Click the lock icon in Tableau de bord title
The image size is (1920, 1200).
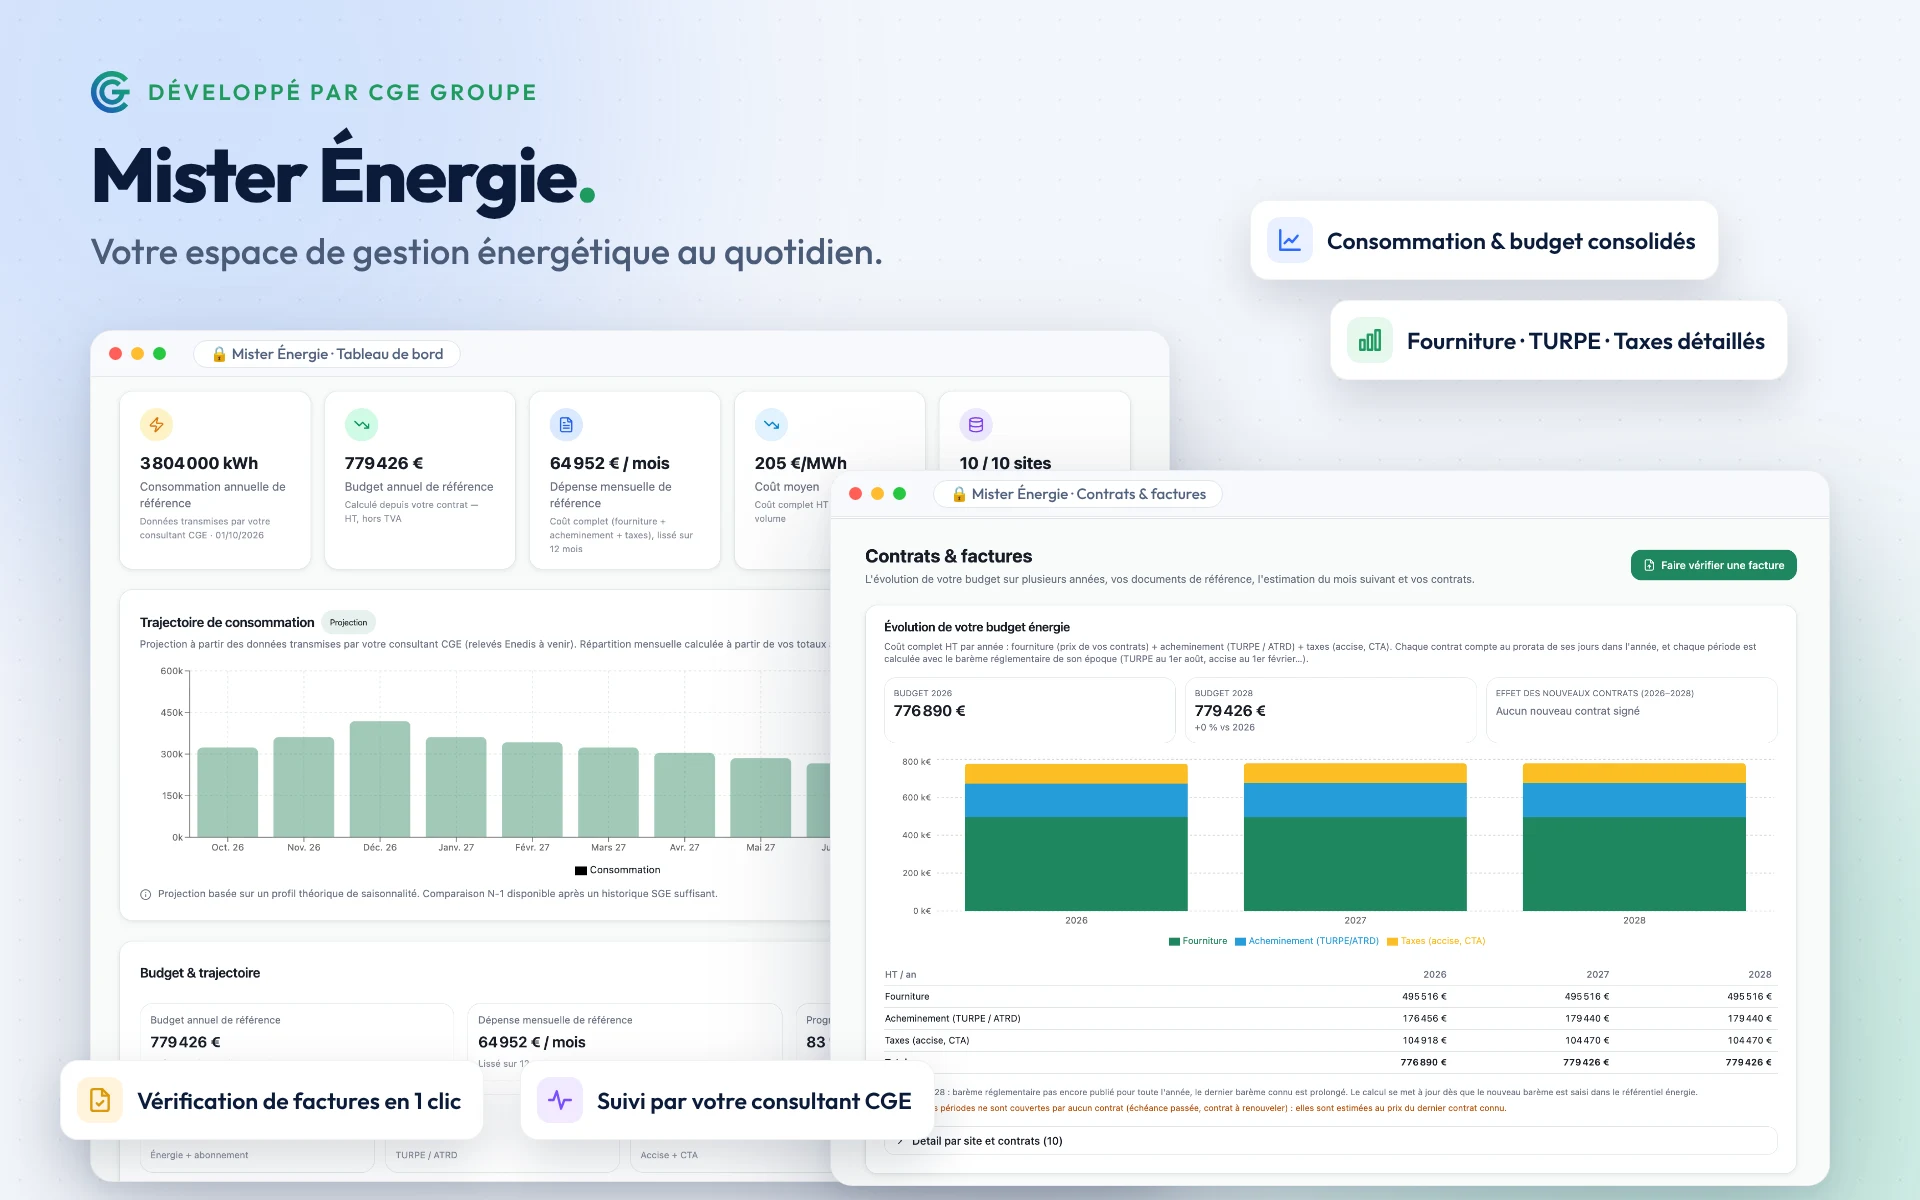[219, 354]
